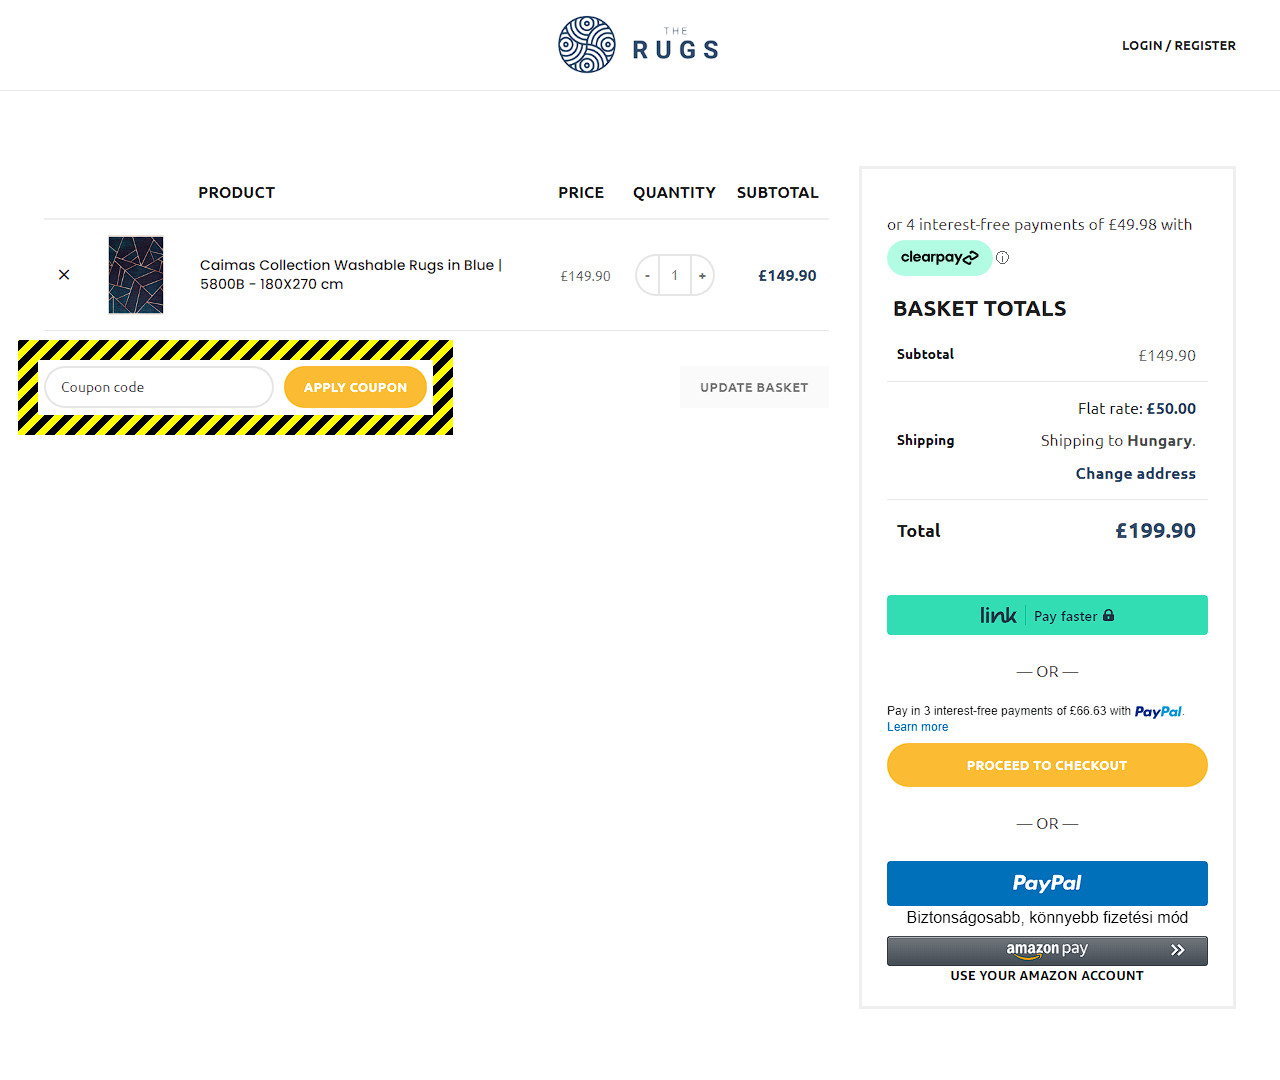Click The Rugs logo in header

[638, 45]
